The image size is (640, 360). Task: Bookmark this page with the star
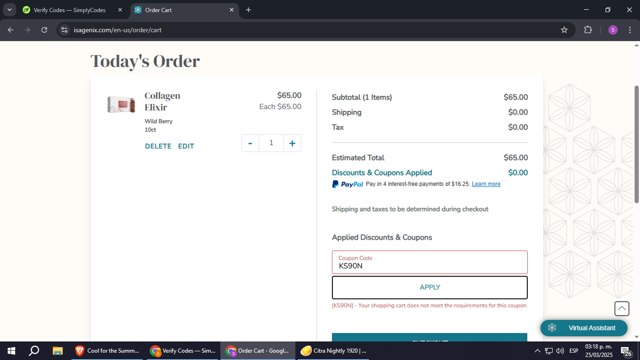[564, 30]
